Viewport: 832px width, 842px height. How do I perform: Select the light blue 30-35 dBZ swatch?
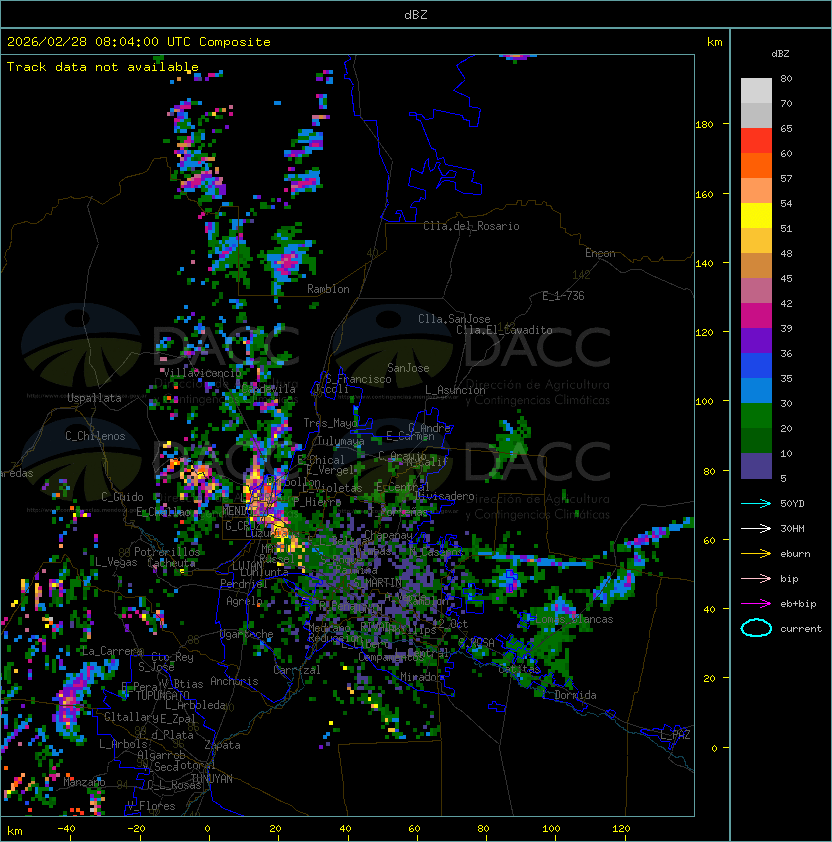(756, 391)
